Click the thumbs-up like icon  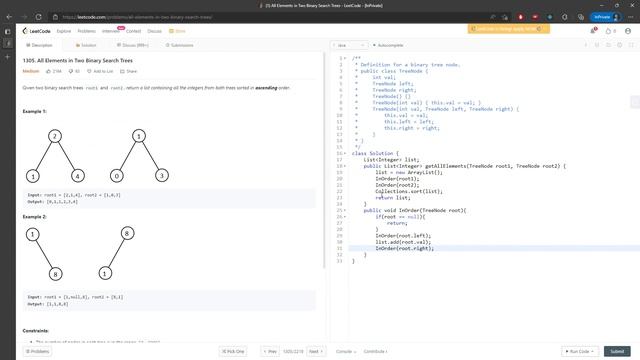49,71
